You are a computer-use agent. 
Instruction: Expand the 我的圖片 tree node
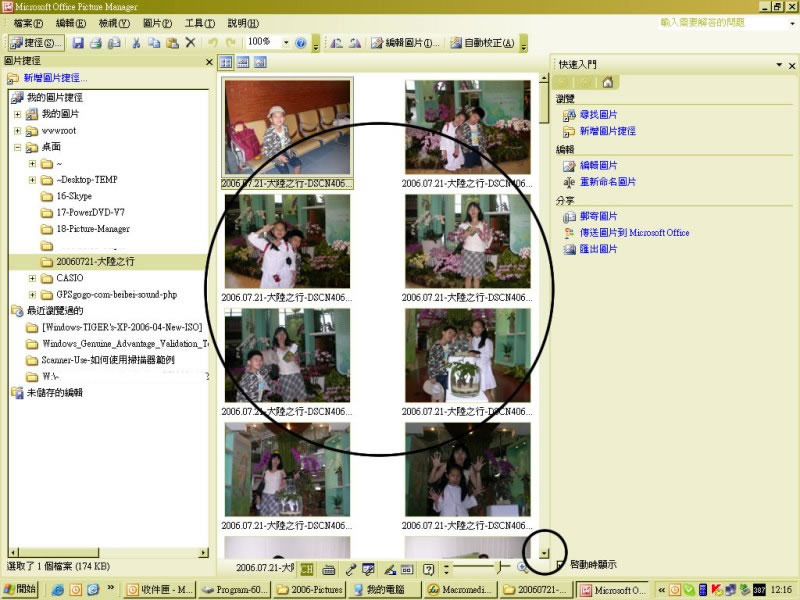17,114
